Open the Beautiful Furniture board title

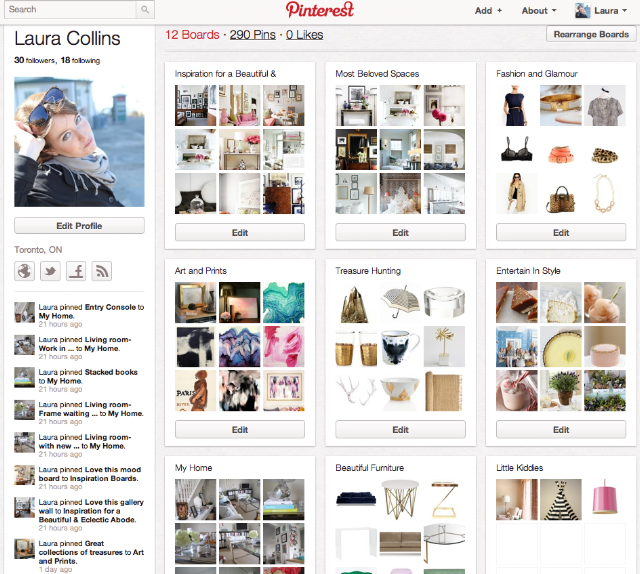(x=369, y=468)
